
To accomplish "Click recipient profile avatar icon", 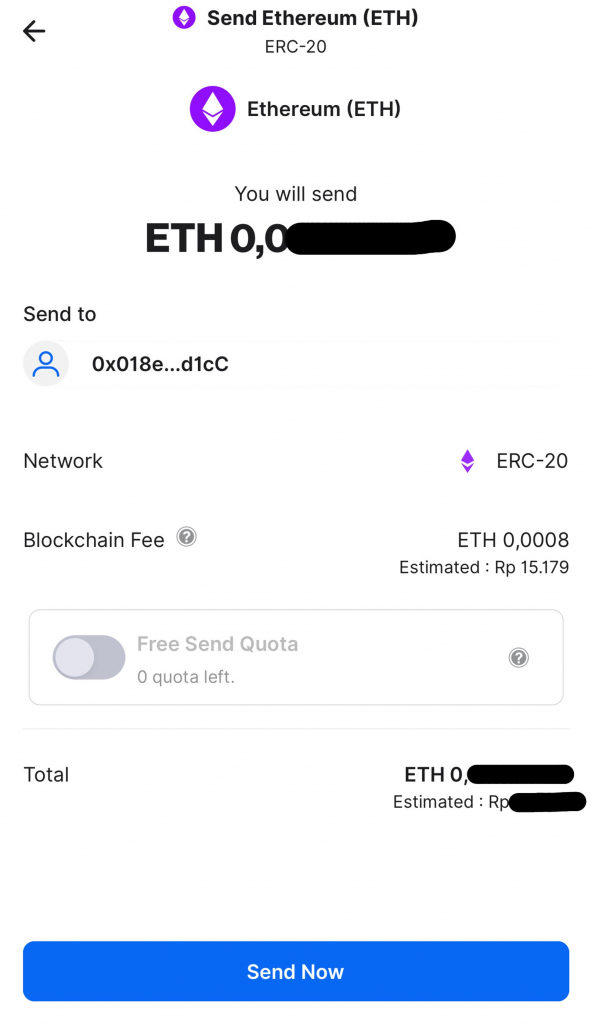I will point(46,363).
